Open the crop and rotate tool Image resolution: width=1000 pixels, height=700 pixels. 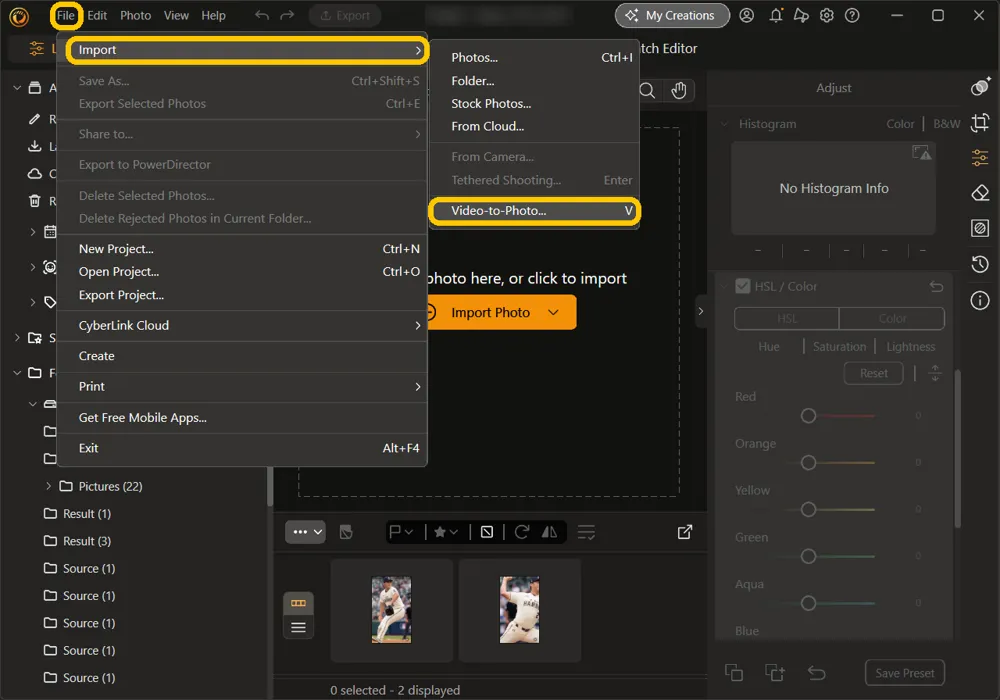980,122
